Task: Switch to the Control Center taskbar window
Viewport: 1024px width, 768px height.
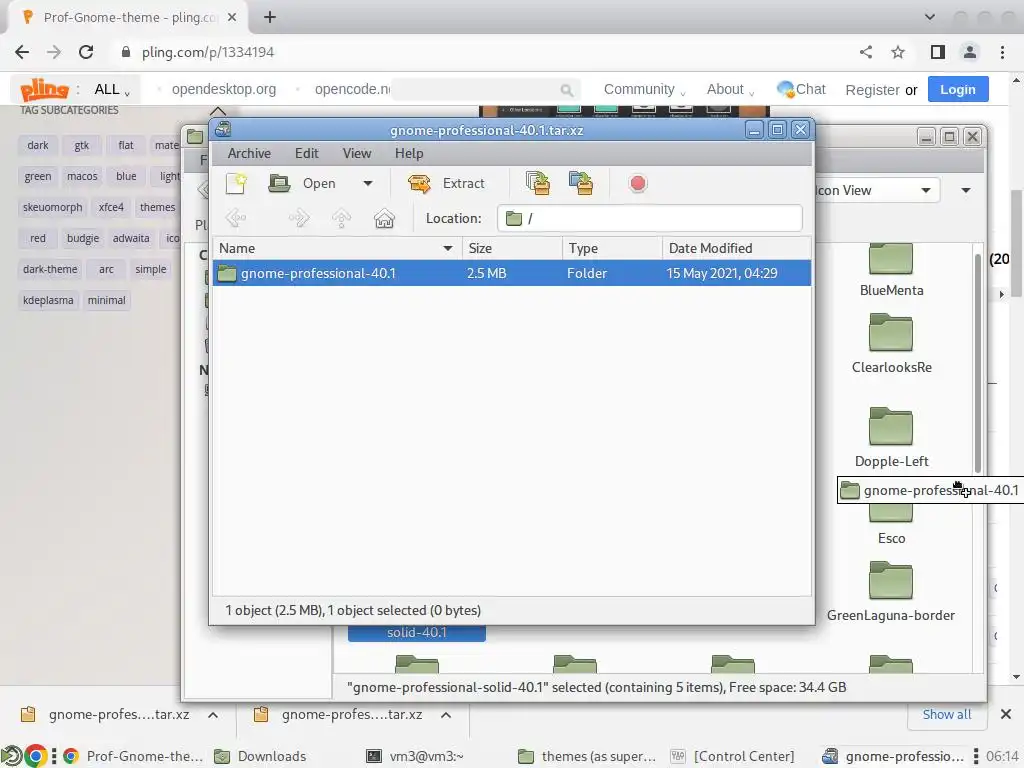Action: (x=732, y=756)
